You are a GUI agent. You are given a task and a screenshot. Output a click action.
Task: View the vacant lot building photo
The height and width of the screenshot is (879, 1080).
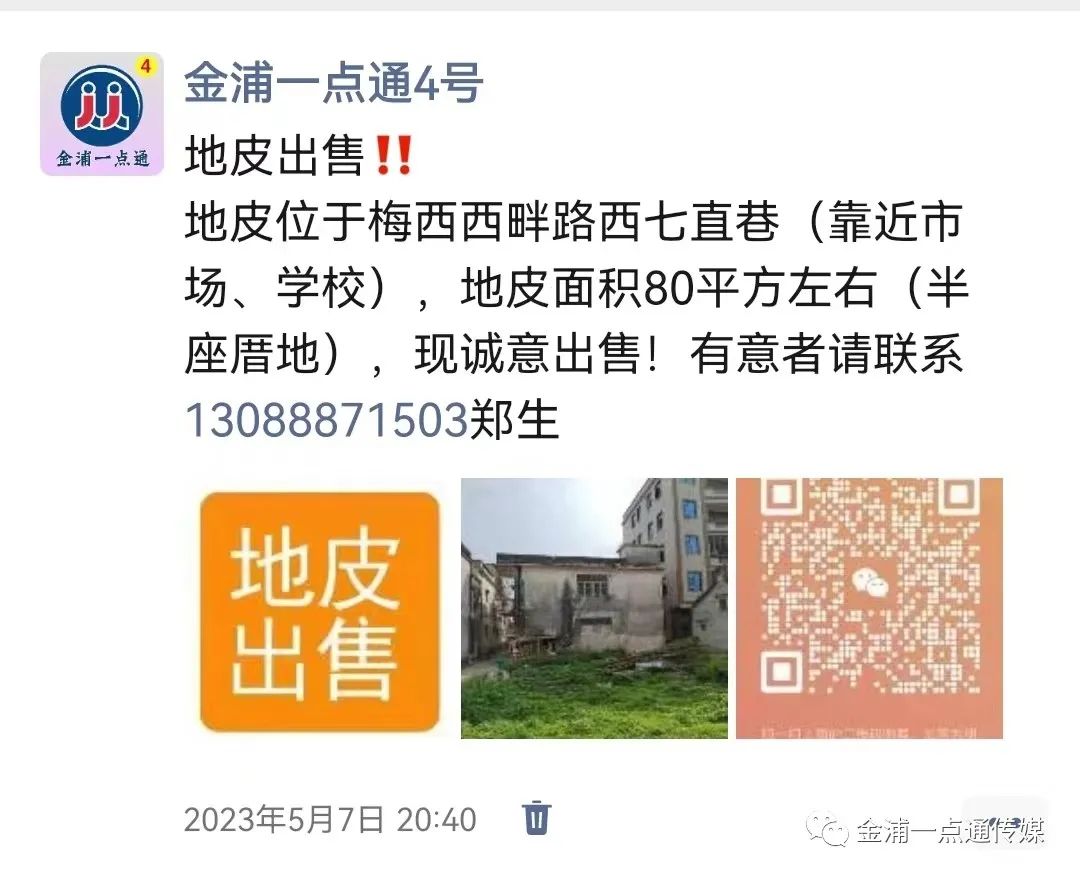point(594,608)
